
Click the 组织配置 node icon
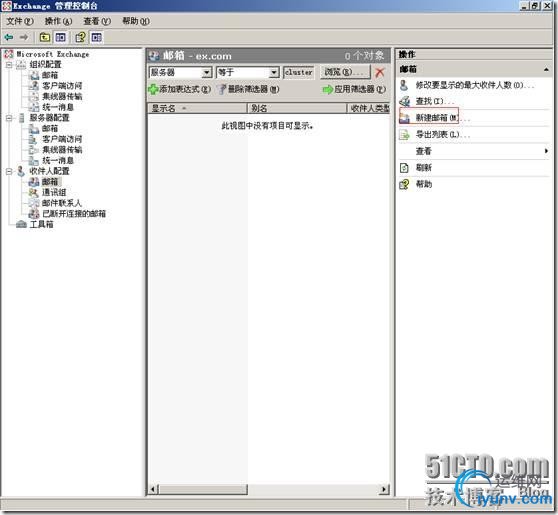(21, 65)
